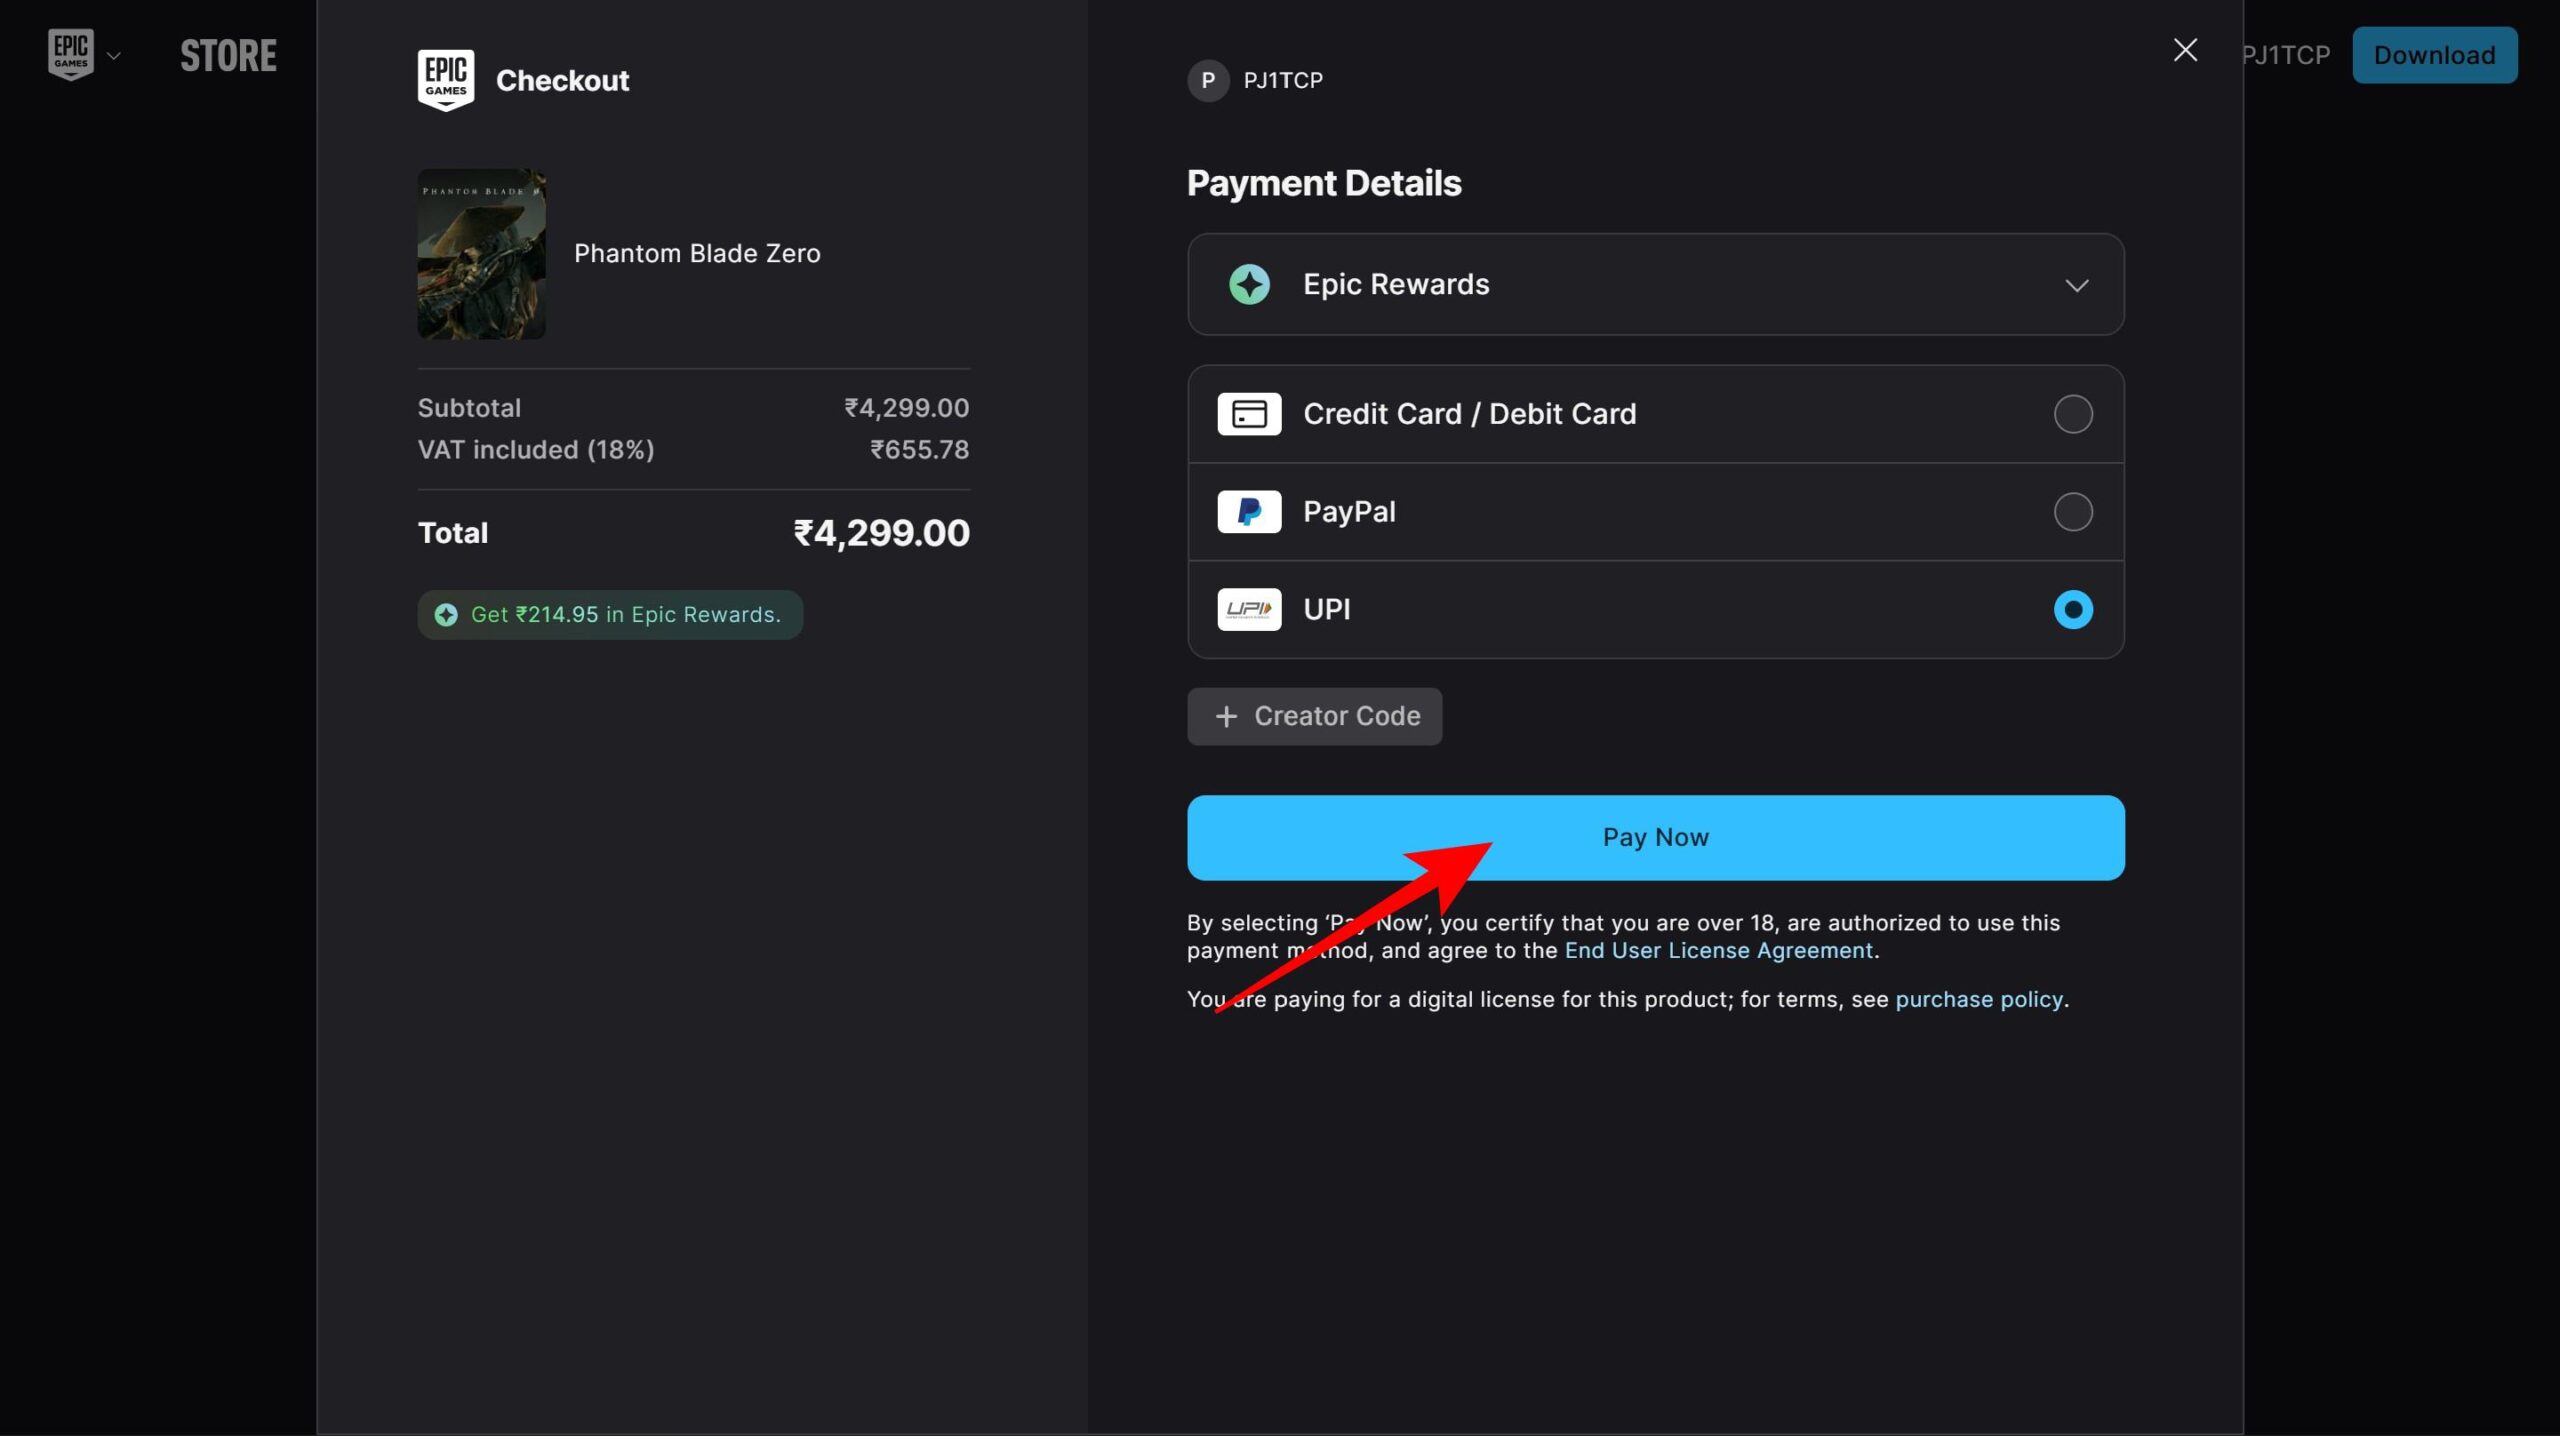Select the UPI radio button
This screenshot has width=2560, height=1436.
(2073, 610)
